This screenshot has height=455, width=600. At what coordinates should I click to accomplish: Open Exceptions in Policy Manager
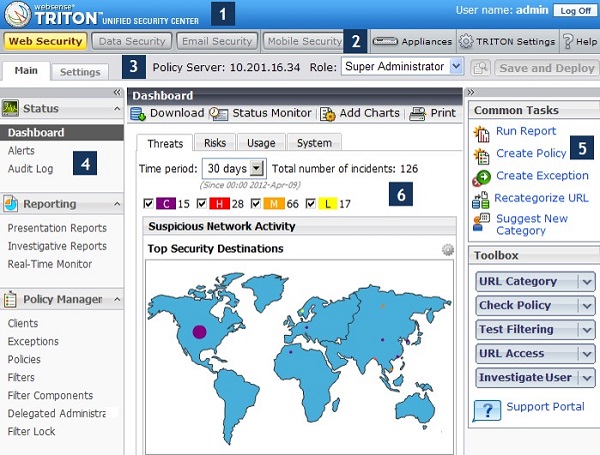tap(33, 341)
